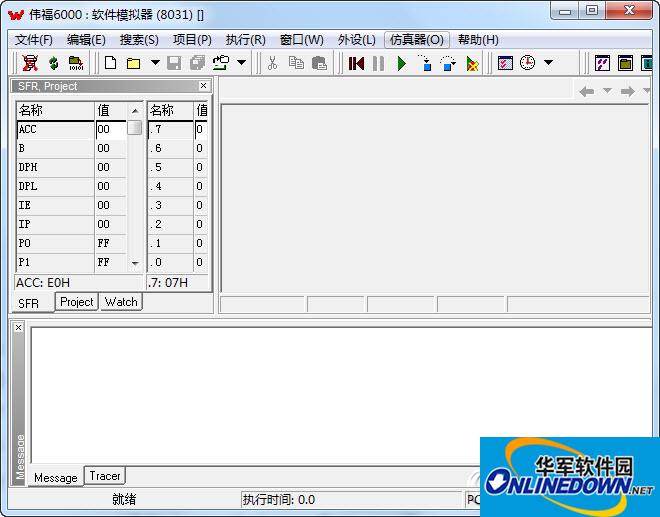
Task: Click the breakpoint list window icon
Action: tap(505, 63)
